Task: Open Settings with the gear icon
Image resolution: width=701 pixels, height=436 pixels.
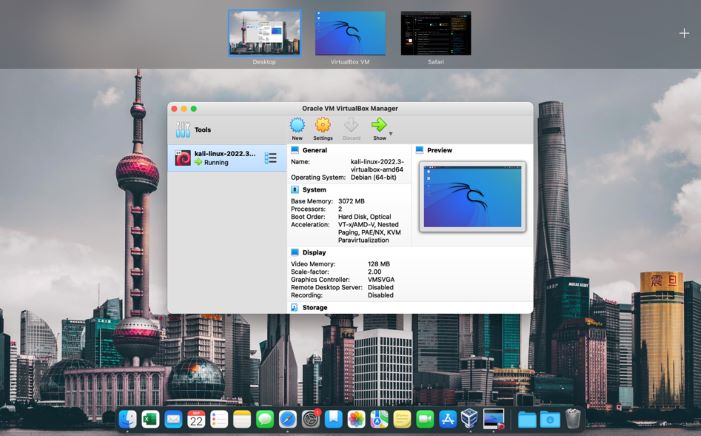Action: [323, 126]
